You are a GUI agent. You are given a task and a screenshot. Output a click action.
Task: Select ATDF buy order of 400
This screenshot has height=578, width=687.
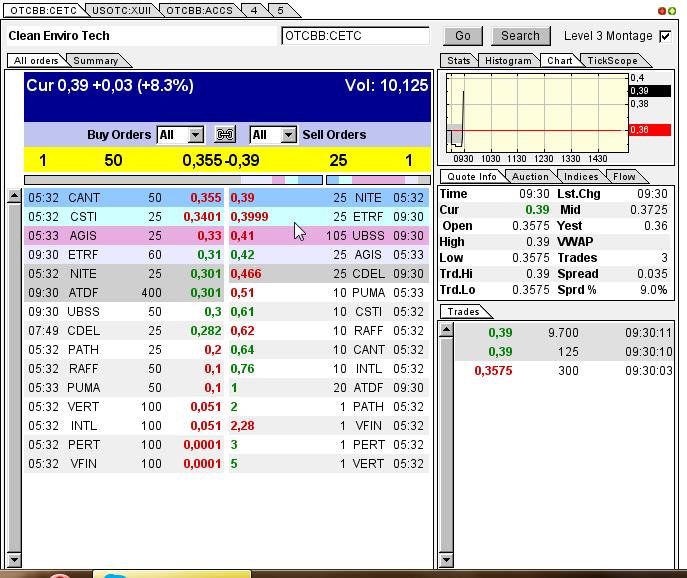[x=124, y=293]
